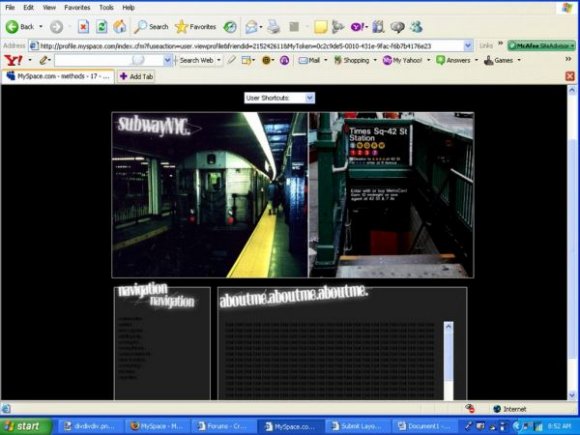Open Yahoo Shopping from toolbar

(x=351, y=60)
